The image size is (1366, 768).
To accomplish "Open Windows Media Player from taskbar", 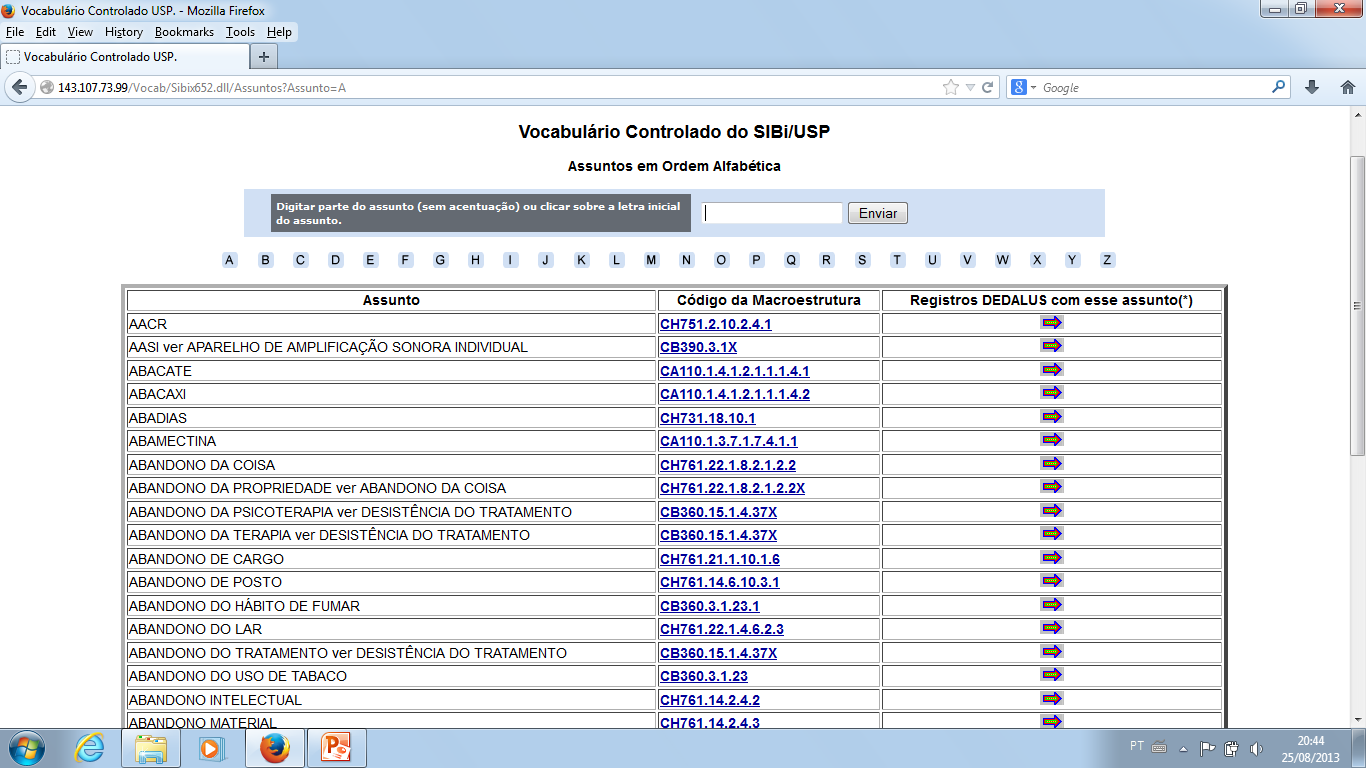I will (211, 748).
